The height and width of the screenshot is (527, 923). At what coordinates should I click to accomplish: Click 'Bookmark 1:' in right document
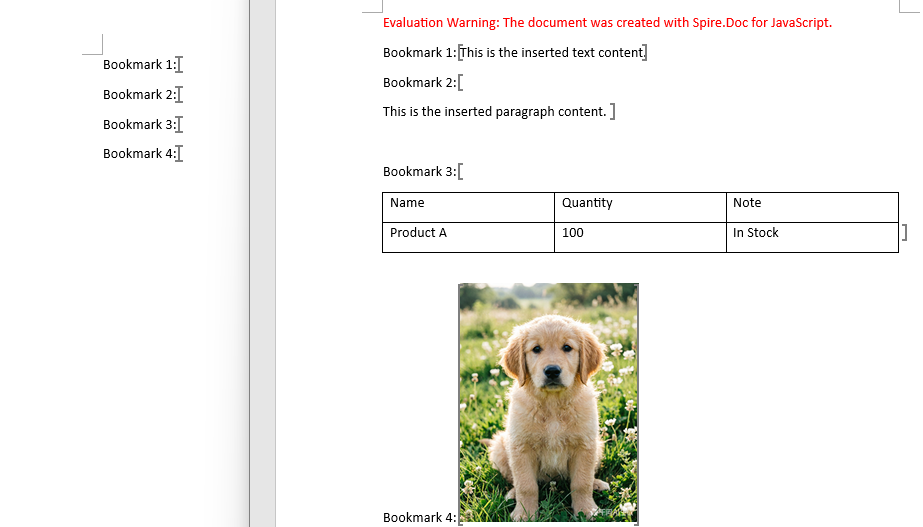point(420,53)
